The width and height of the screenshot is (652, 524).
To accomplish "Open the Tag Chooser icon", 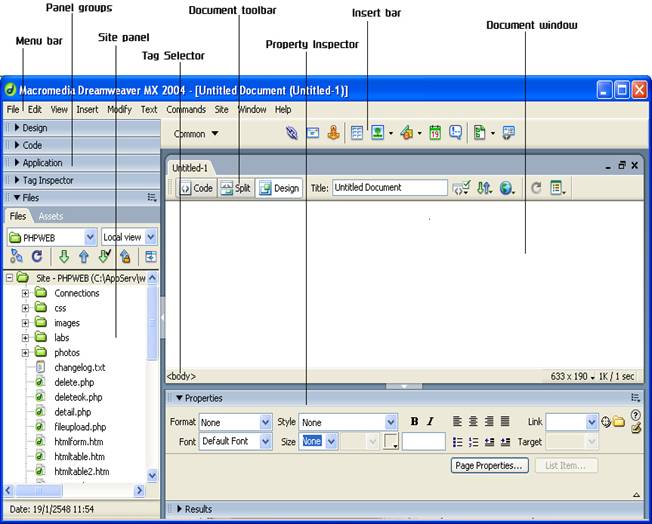I will tap(508, 133).
